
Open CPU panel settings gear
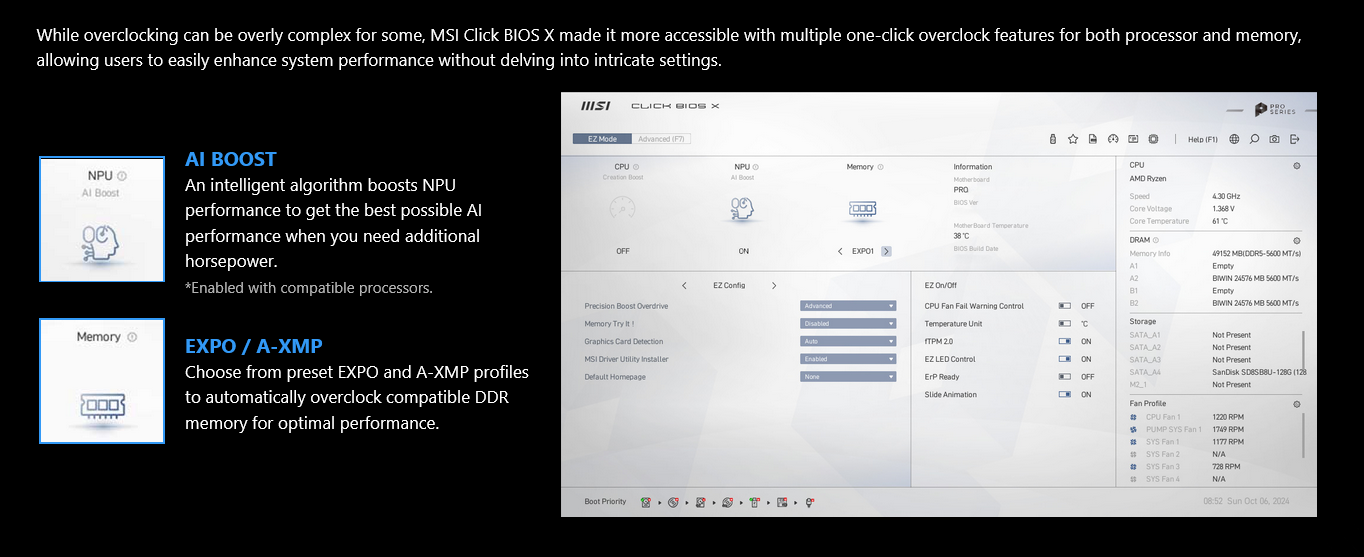1296,166
